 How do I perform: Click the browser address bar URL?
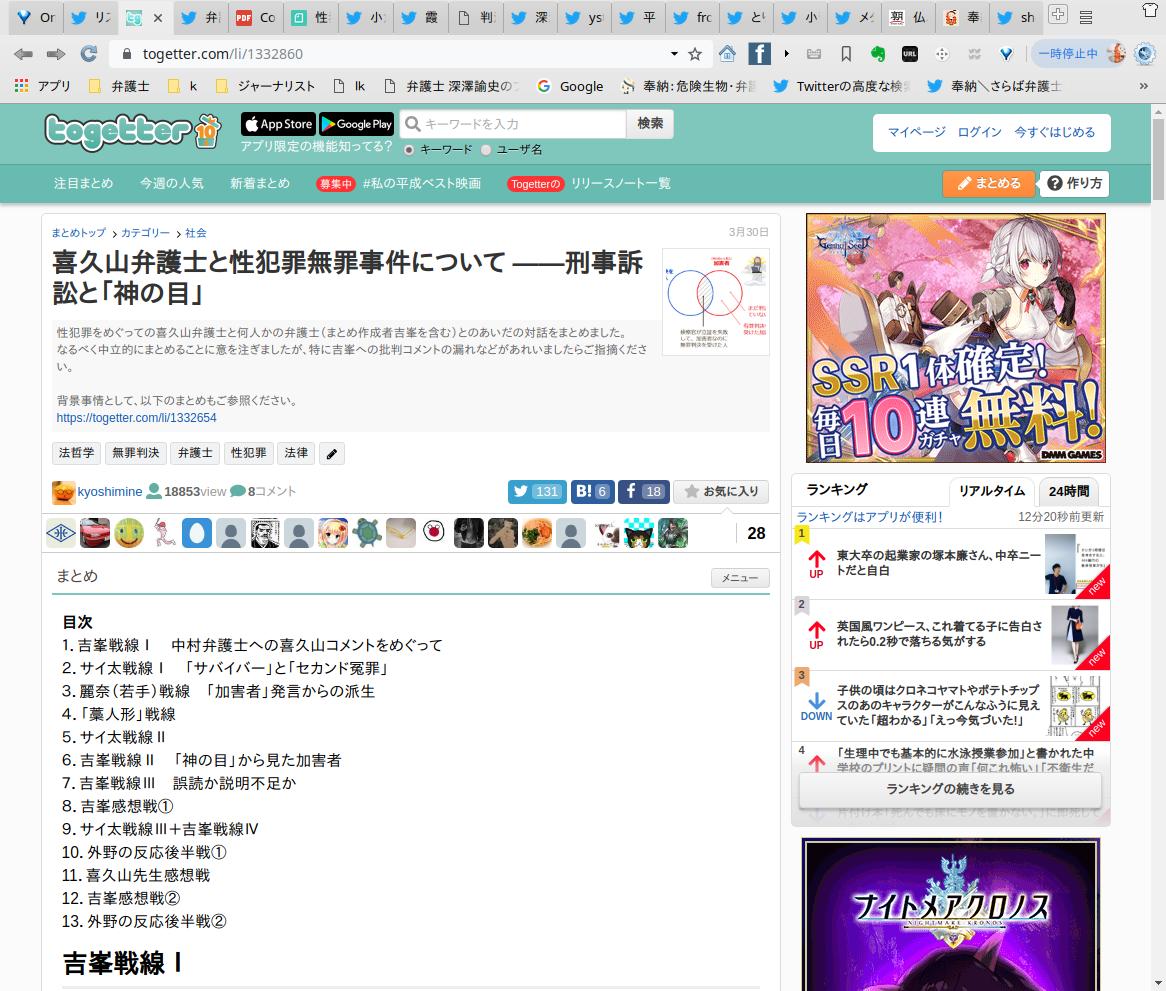point(222,54)
